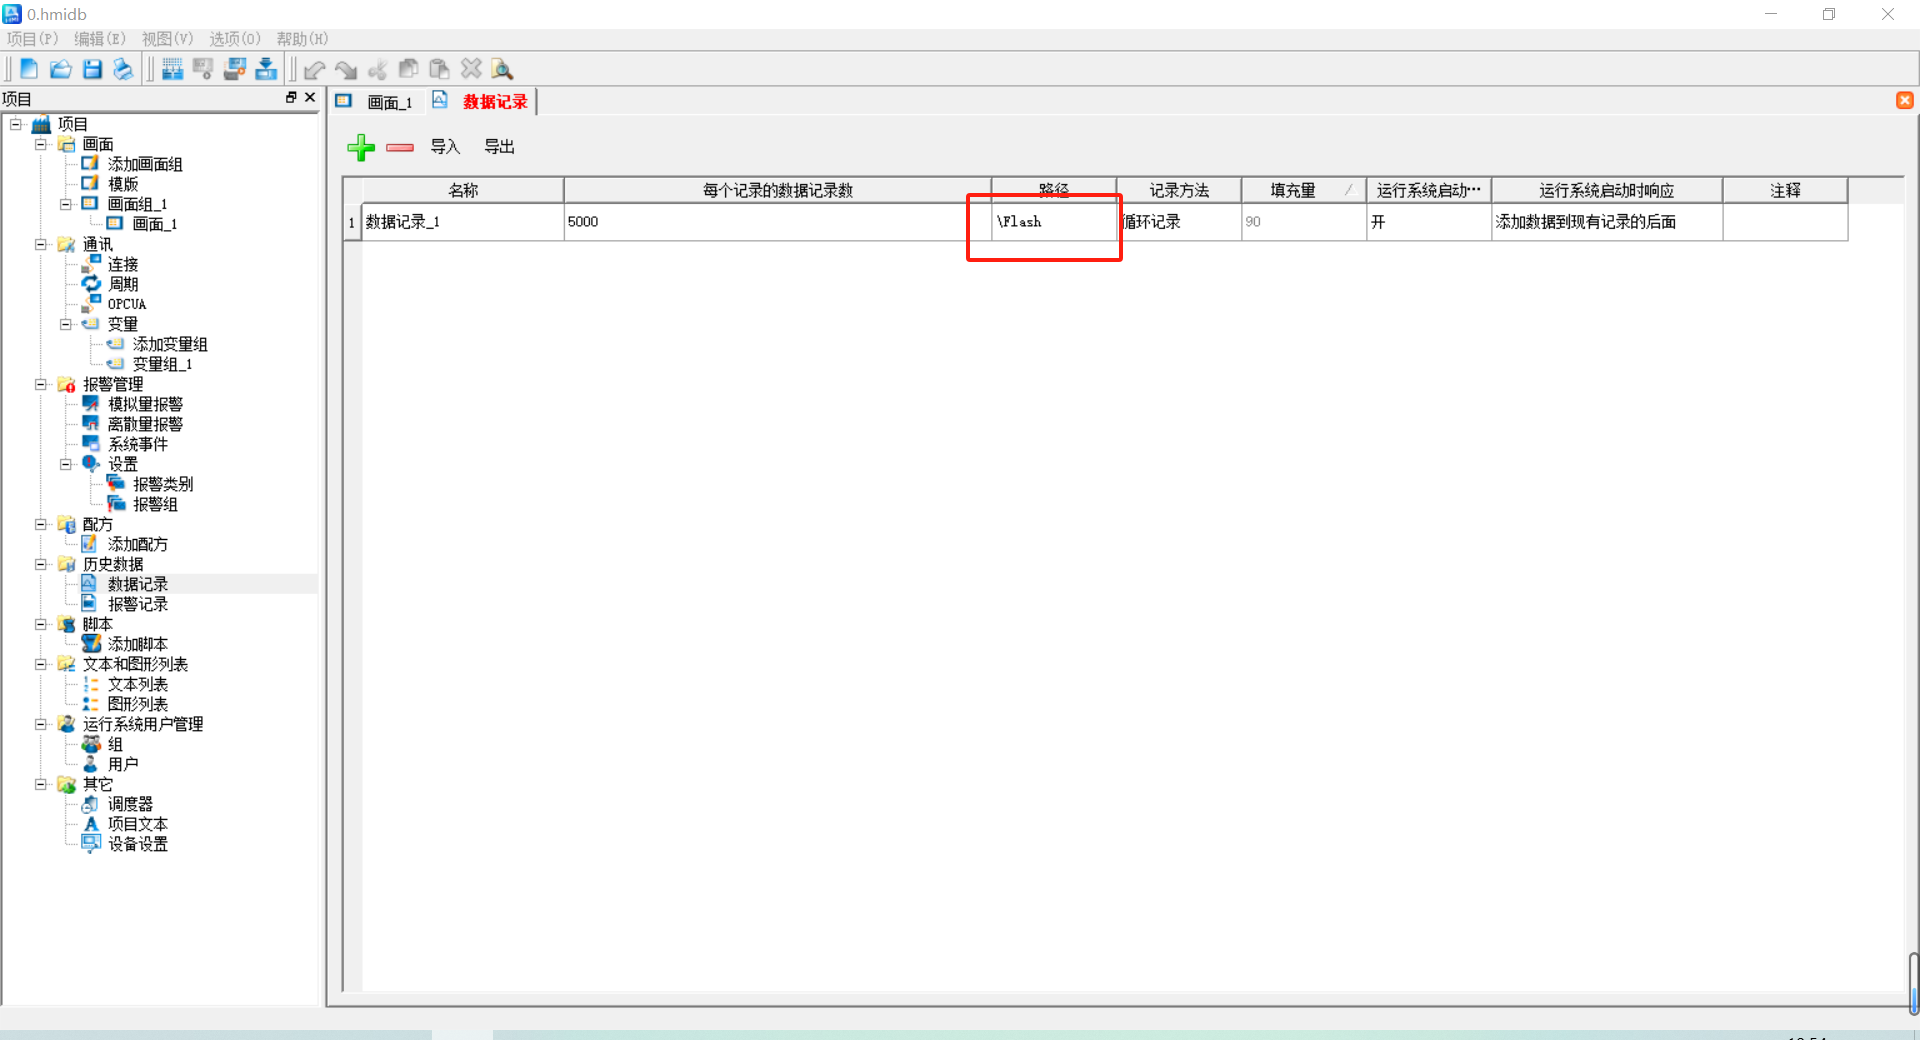This screenshot has height=1040, width=1920.
Task: Add a new data record with green plus
Action: 361,147
